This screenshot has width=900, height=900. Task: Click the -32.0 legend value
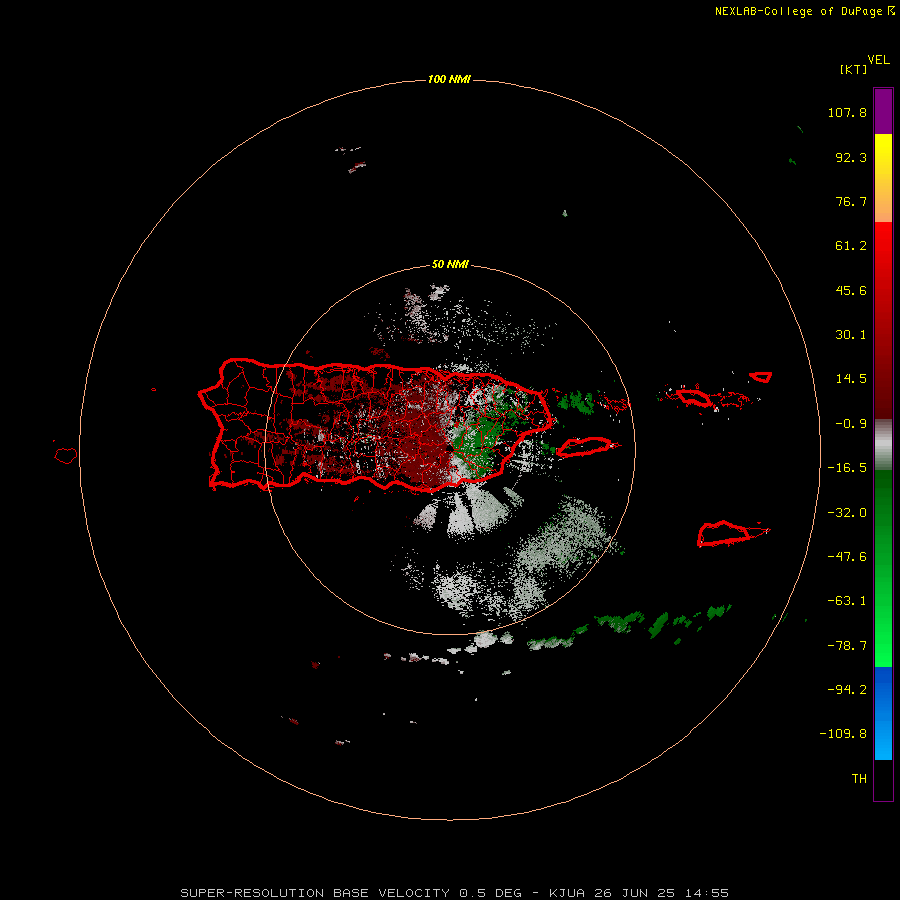[847, 513]
